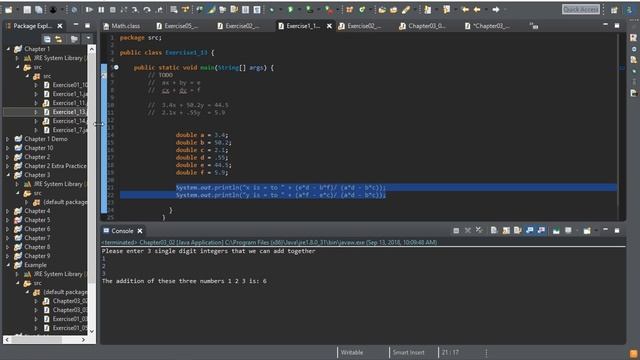Click Remove All Terminated Launches in Console
Screen dimensions: 640x360
click(479, 231)
